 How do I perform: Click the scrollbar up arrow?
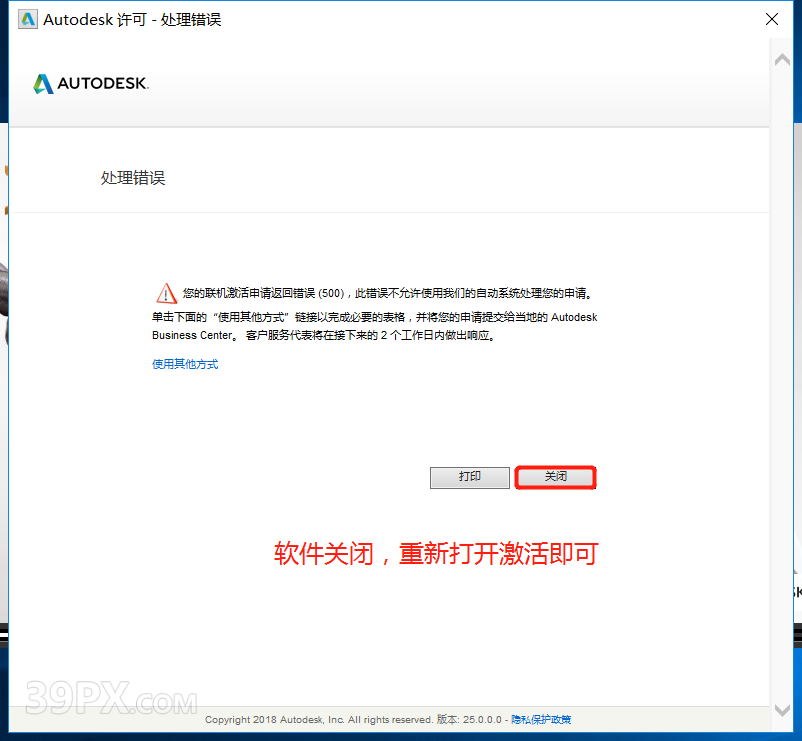tap(782, 59)
